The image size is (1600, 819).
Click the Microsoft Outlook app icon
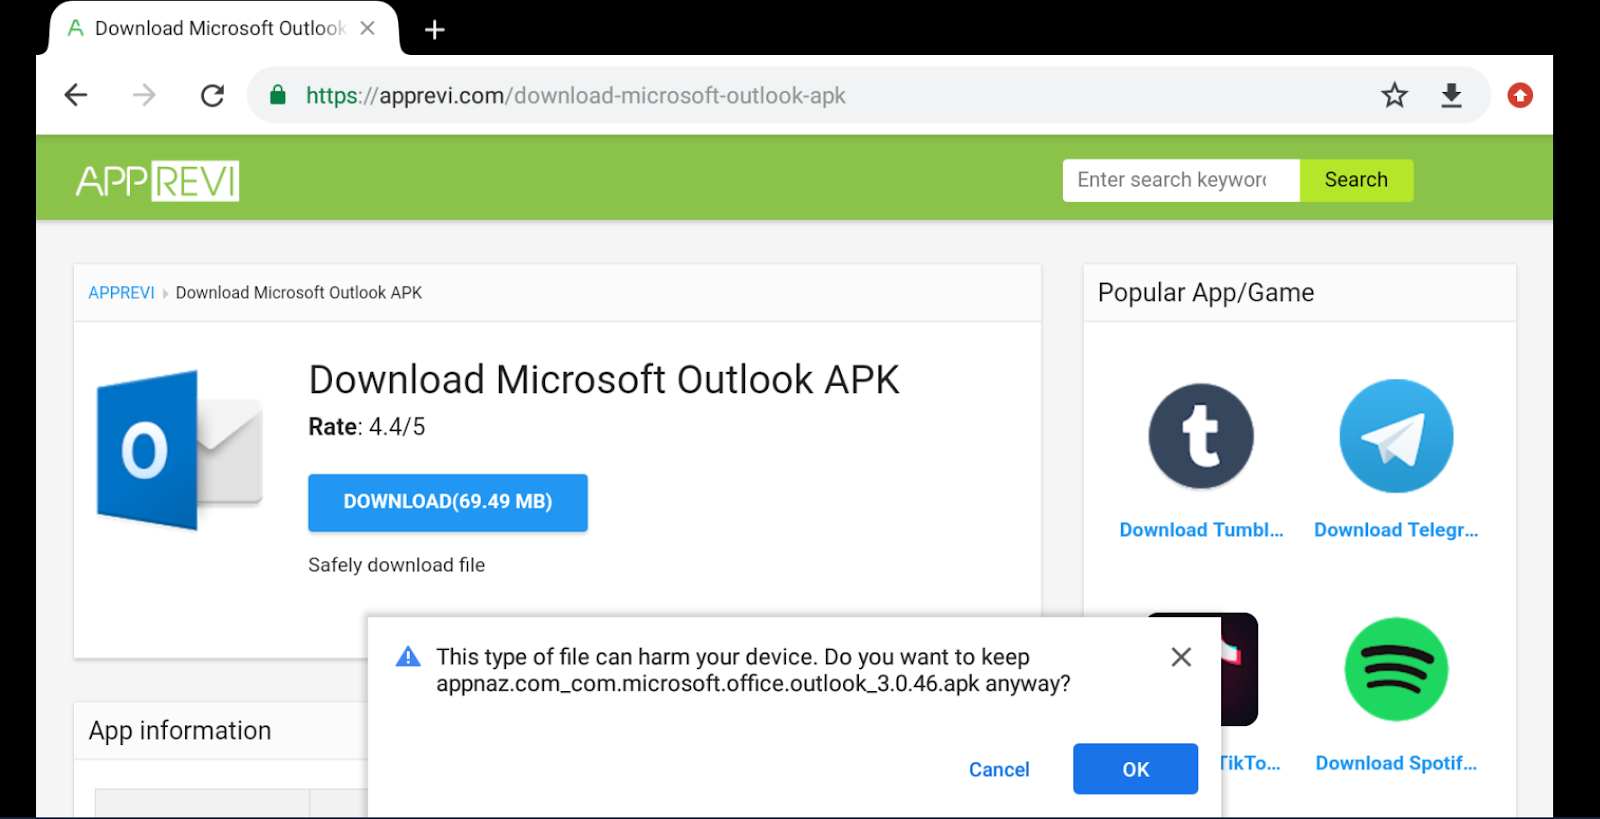pyautogui.click(x=179, y=450)
